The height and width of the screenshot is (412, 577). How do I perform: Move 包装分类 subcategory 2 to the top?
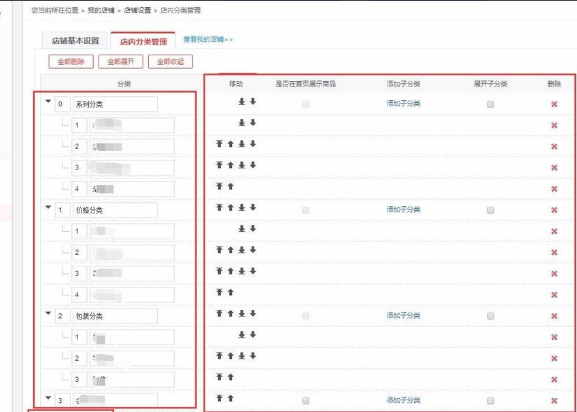pyautogui.click(x=220, y=356)
